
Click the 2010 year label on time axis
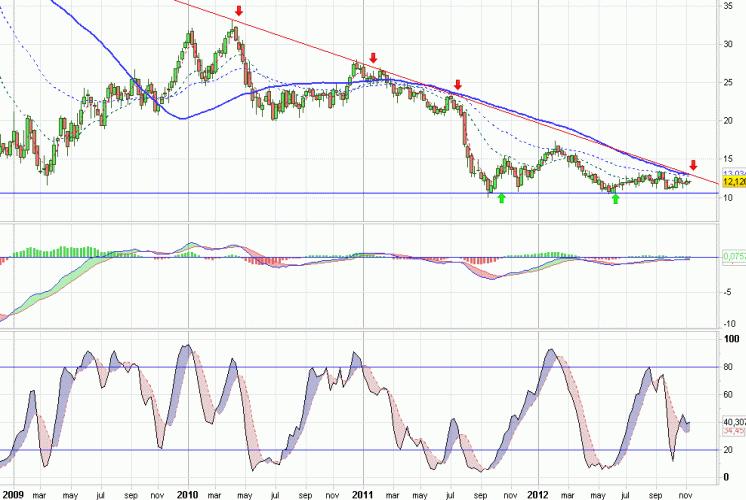(188, 493)
